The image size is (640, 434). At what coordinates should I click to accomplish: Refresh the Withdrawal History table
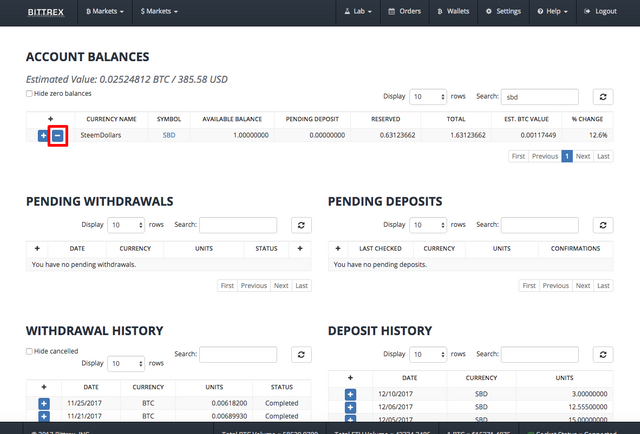coord(301,354)
